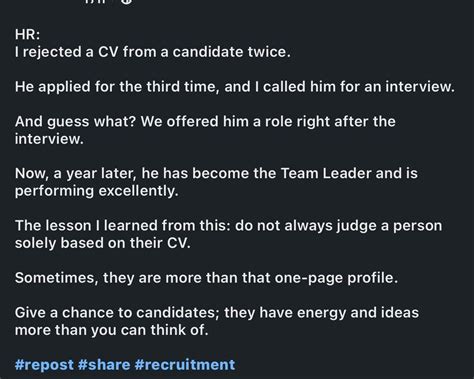
Task: Click 'Sometimes, they are more' sentence
Action: pyautogui.click(x=206, y=278)
